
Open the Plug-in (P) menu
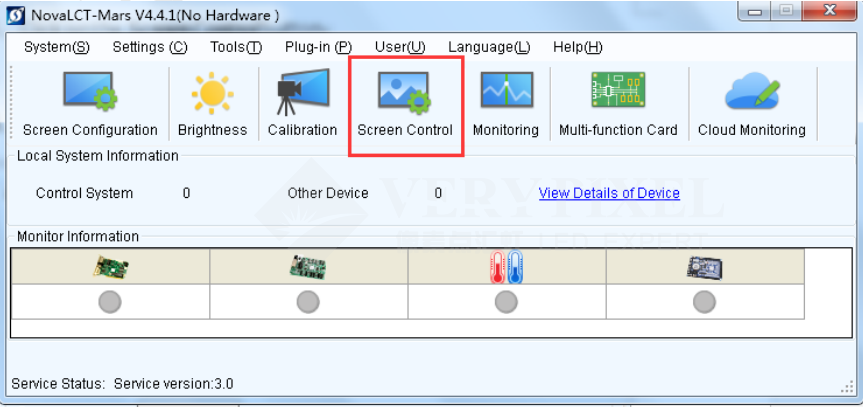point(318,47)
